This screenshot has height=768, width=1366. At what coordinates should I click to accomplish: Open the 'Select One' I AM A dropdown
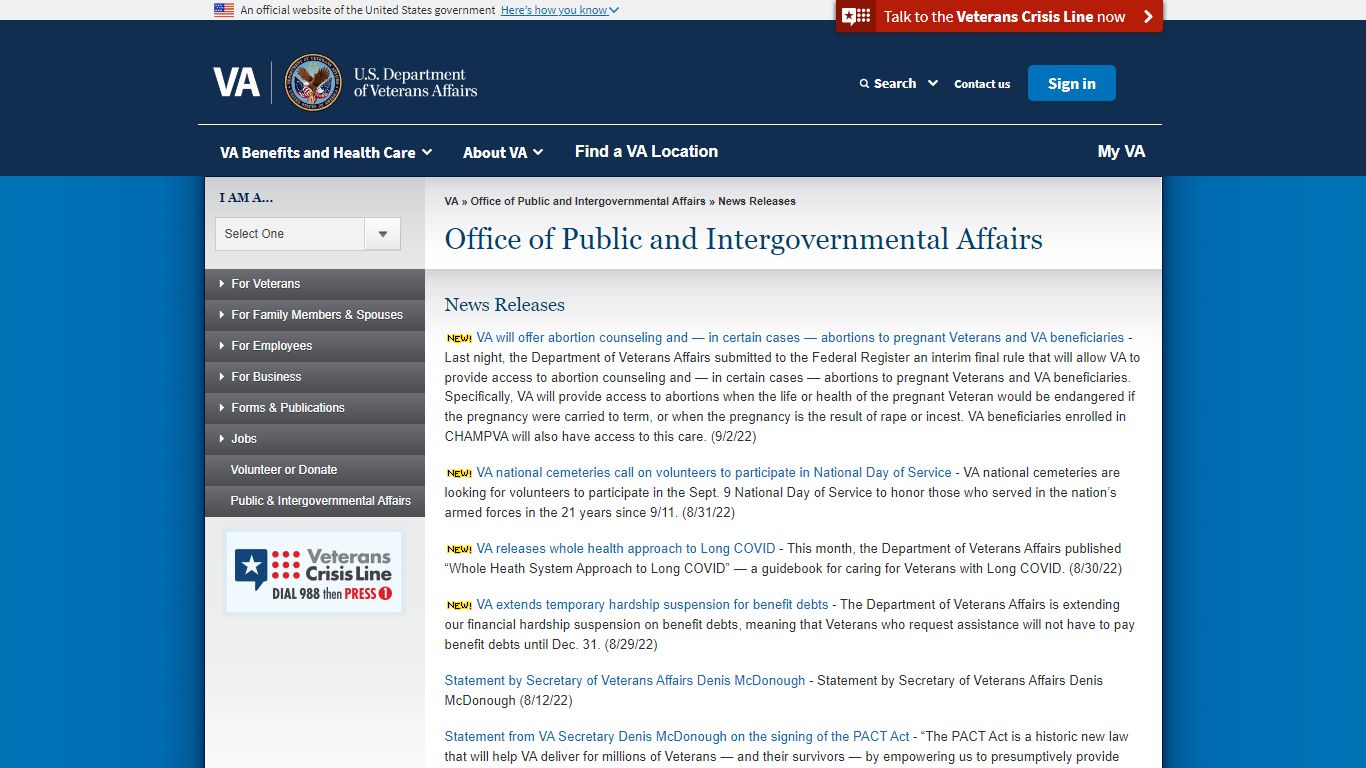click(x=308, y=234)
